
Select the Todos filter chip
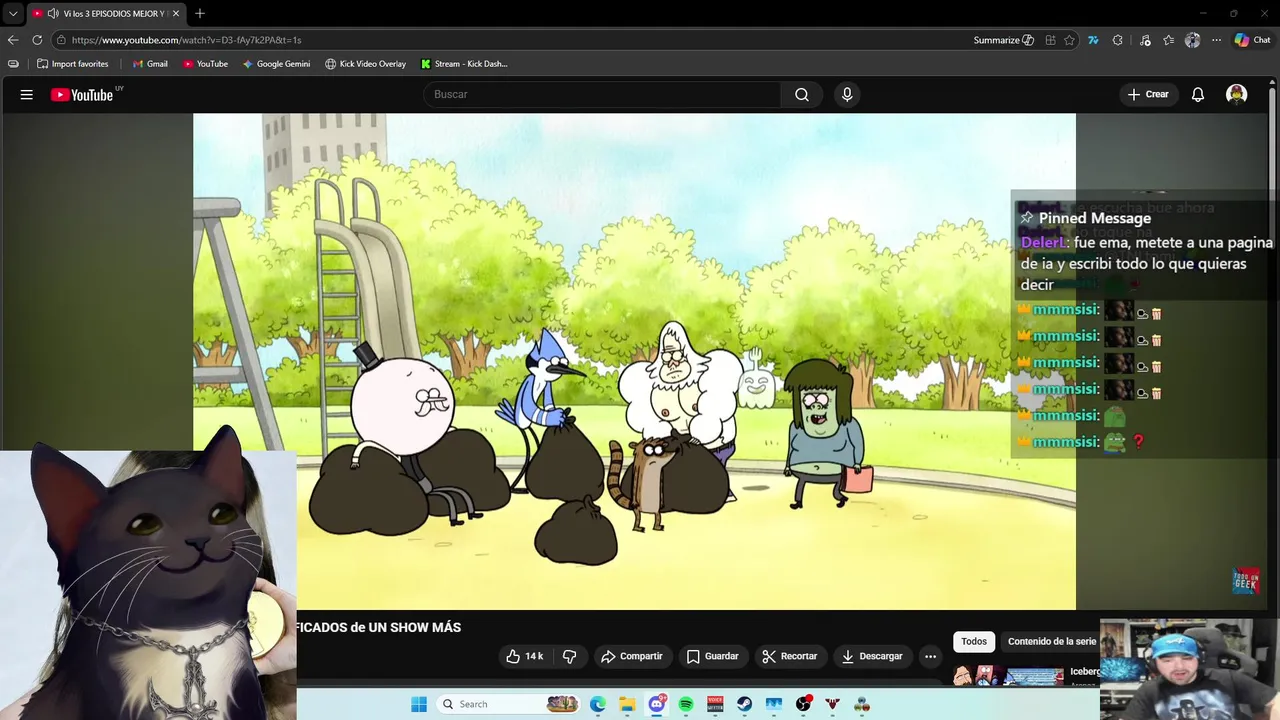coord(974,641)
